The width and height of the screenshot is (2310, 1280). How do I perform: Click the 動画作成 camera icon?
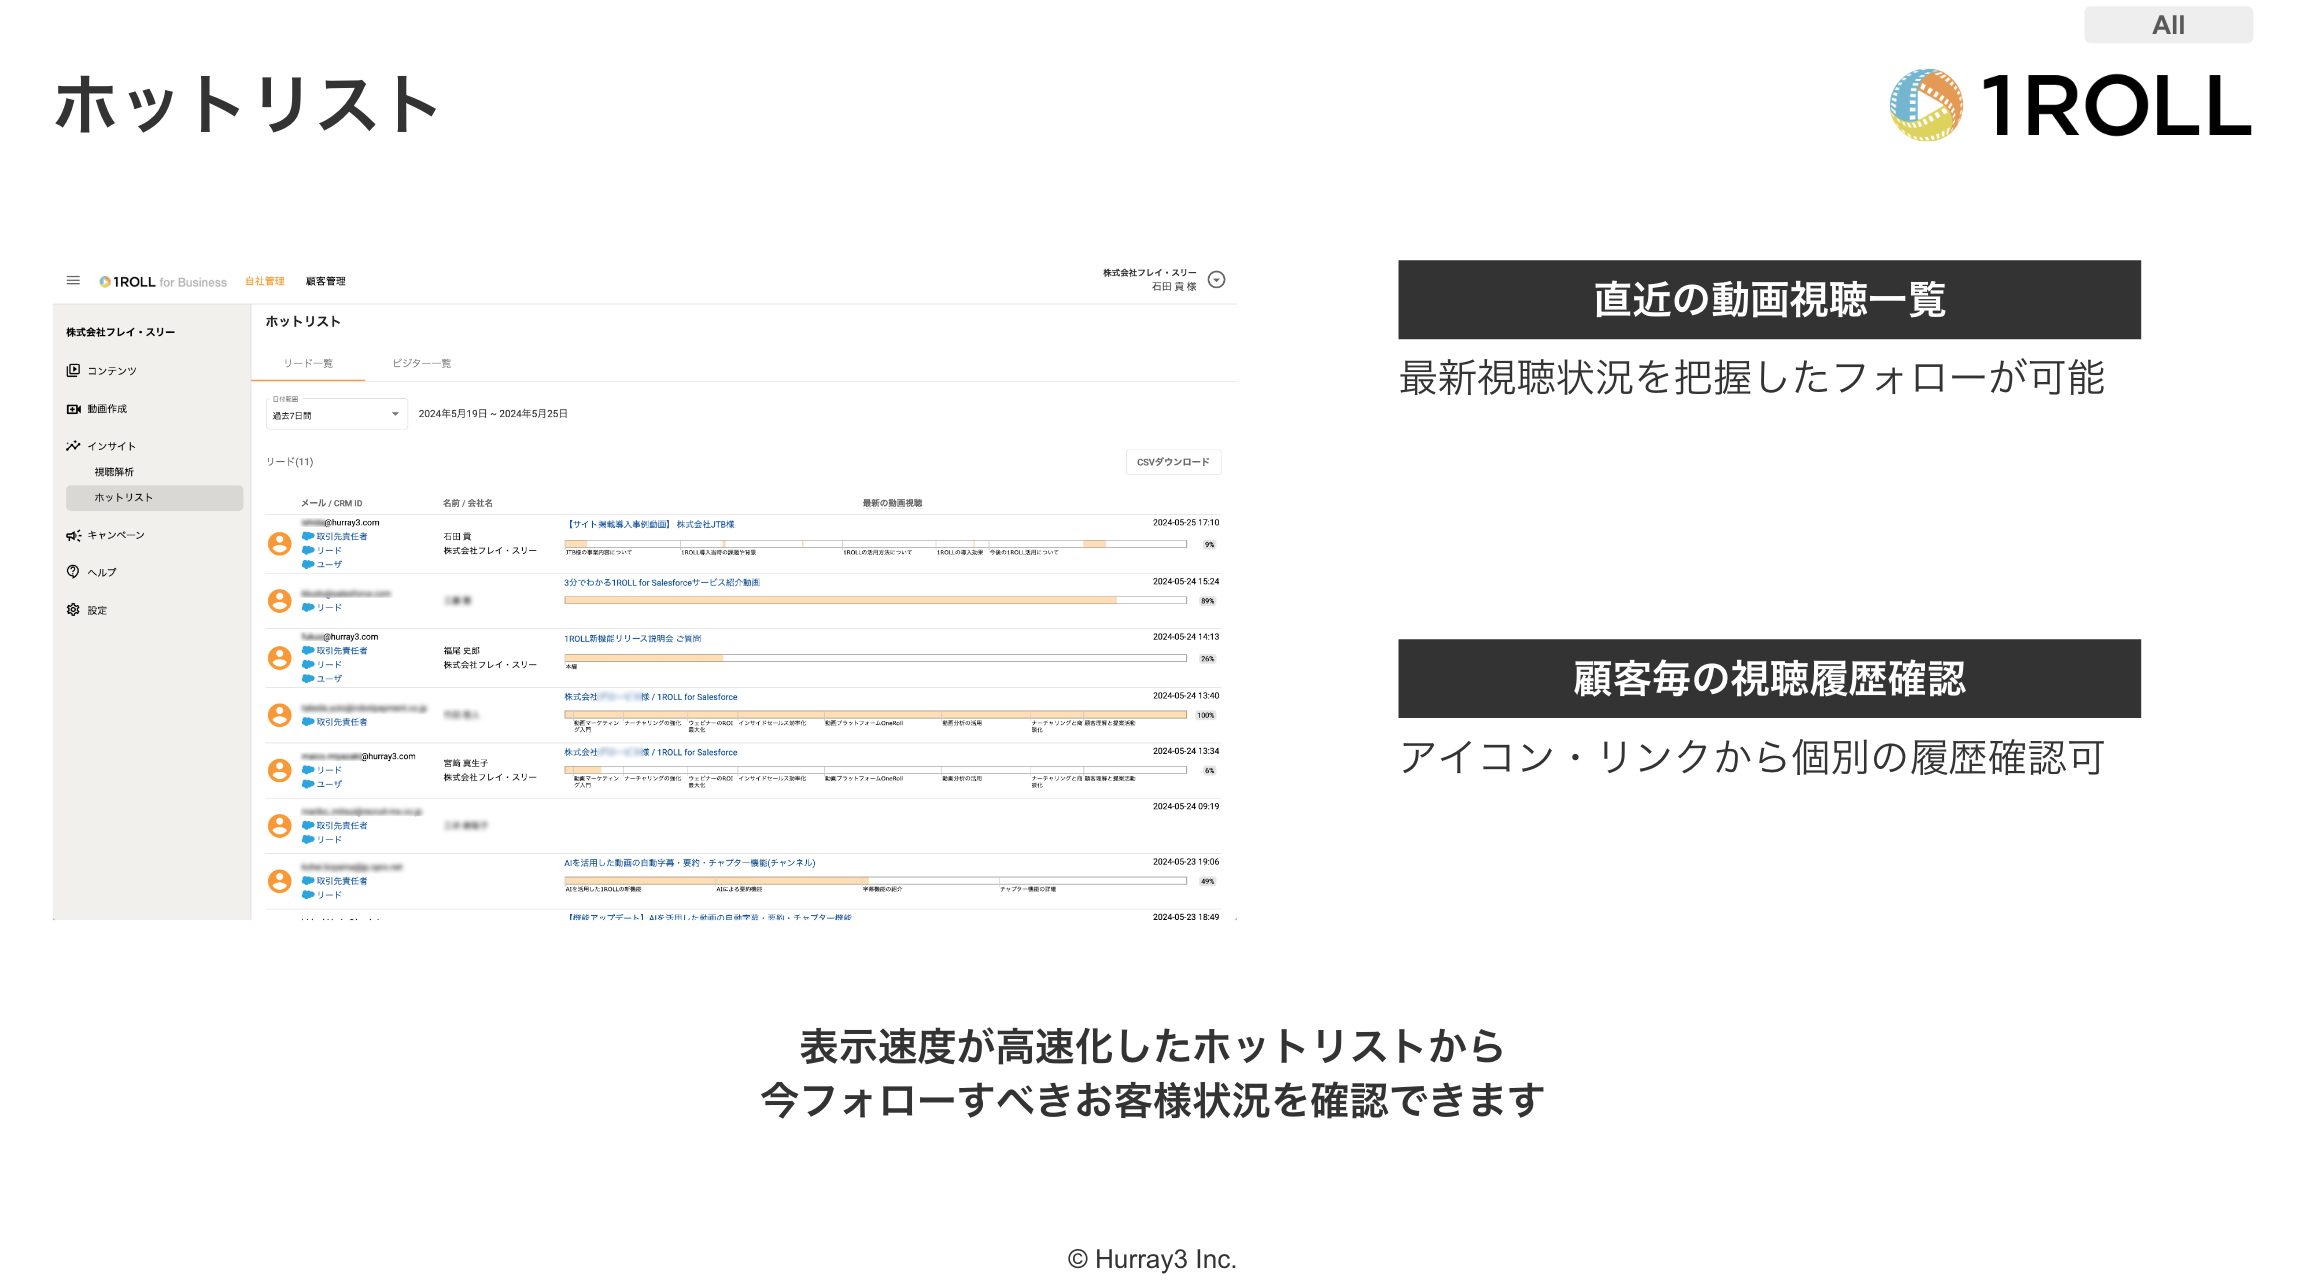73,409
